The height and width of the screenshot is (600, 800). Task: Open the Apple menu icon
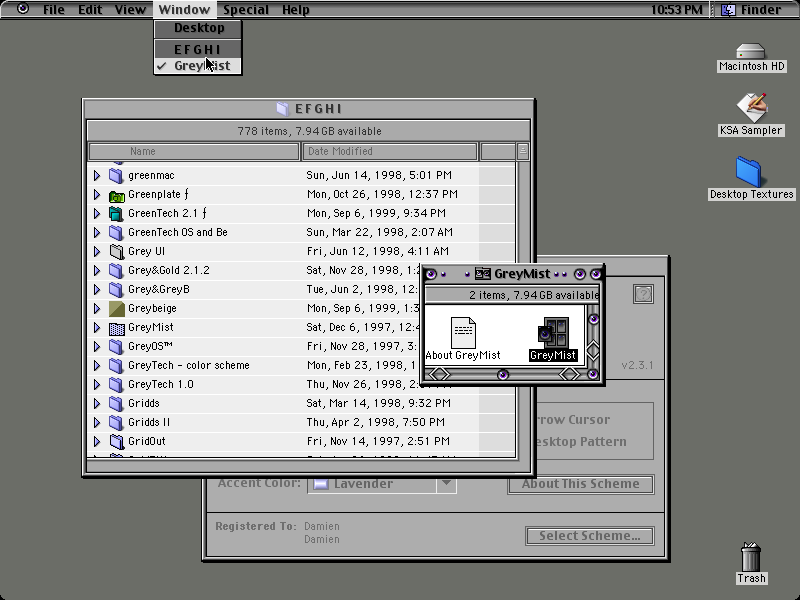point(23,9)
